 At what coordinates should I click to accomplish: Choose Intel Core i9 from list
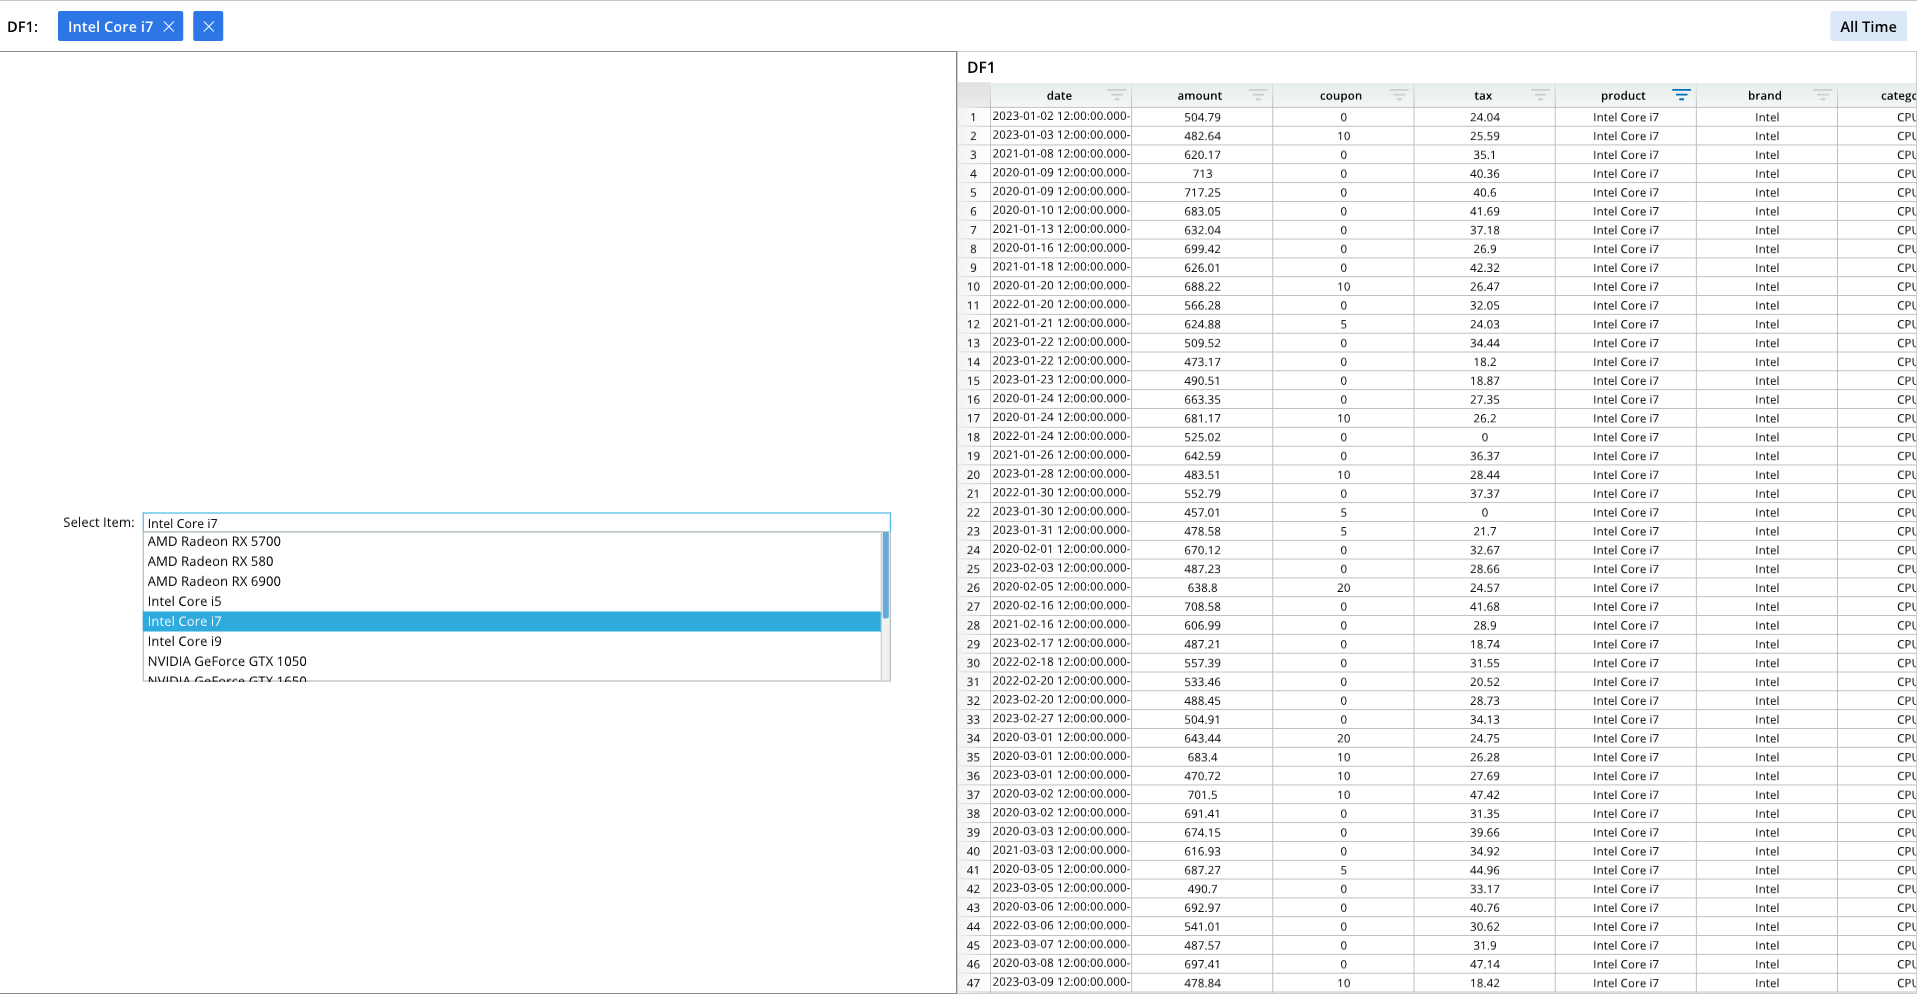(512, 641)
